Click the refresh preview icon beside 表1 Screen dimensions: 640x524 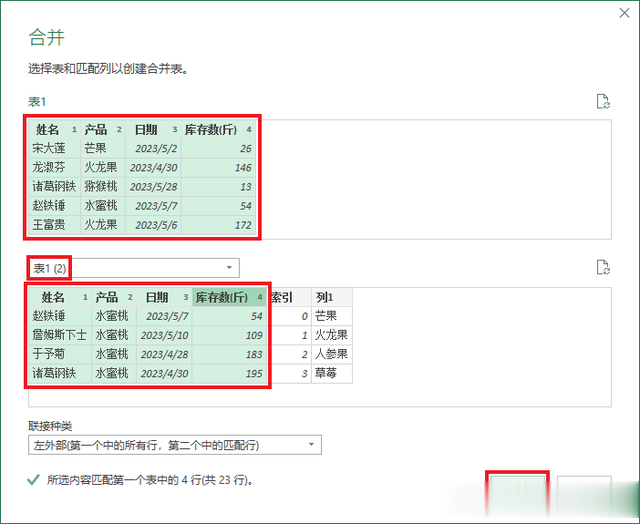pyautogui.click(x=603, y=102)
